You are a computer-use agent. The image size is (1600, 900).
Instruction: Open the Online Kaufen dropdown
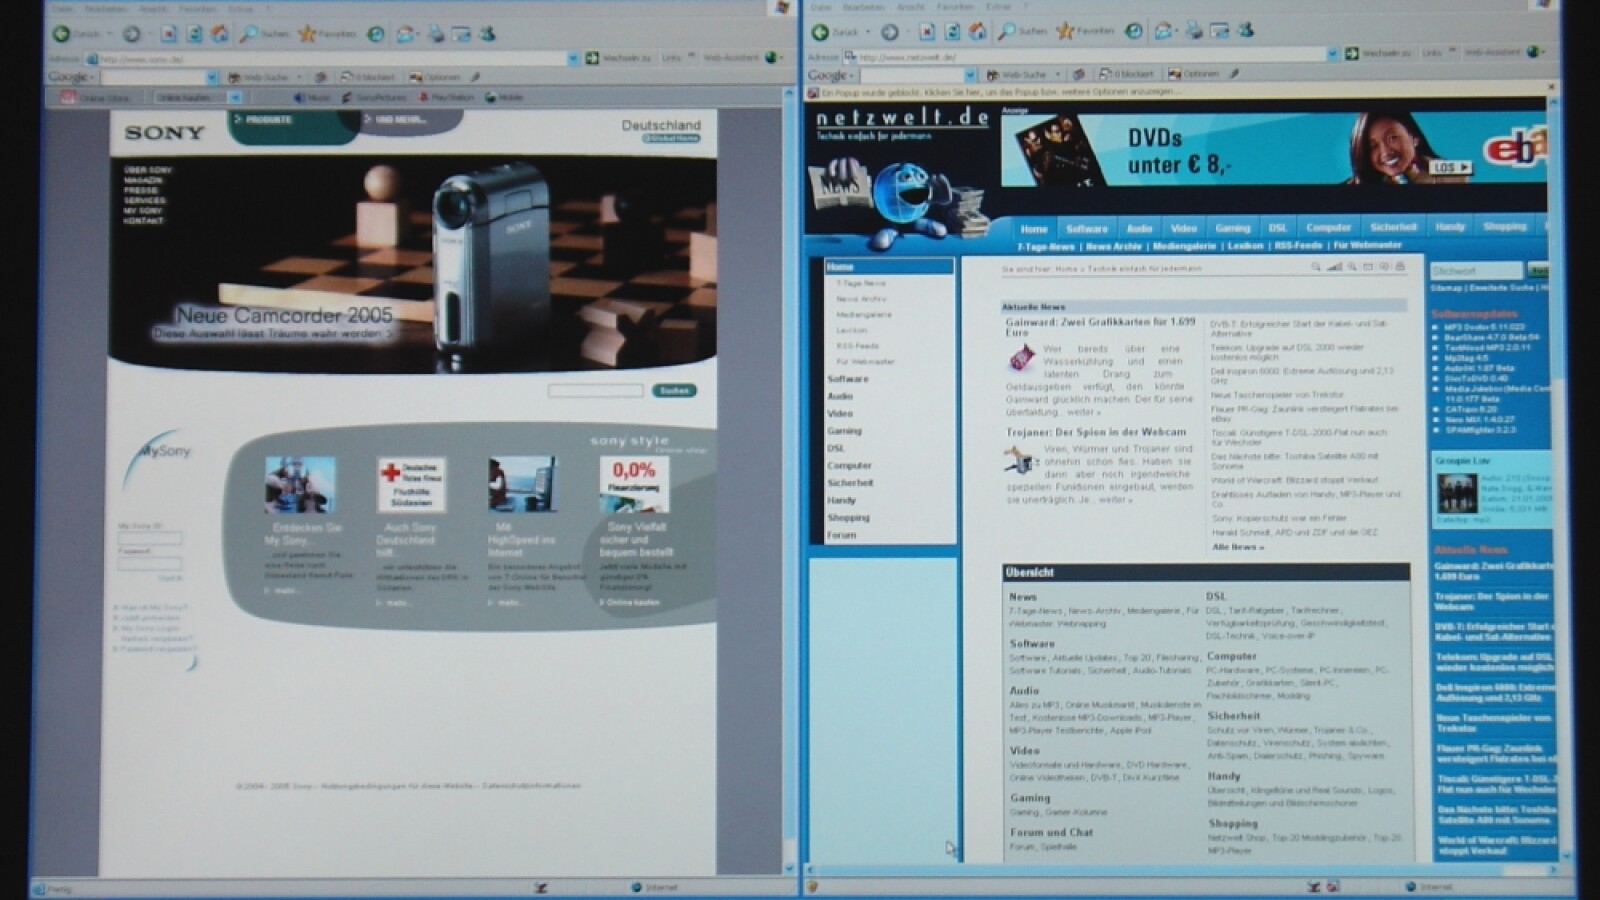[x=234, y=98]
